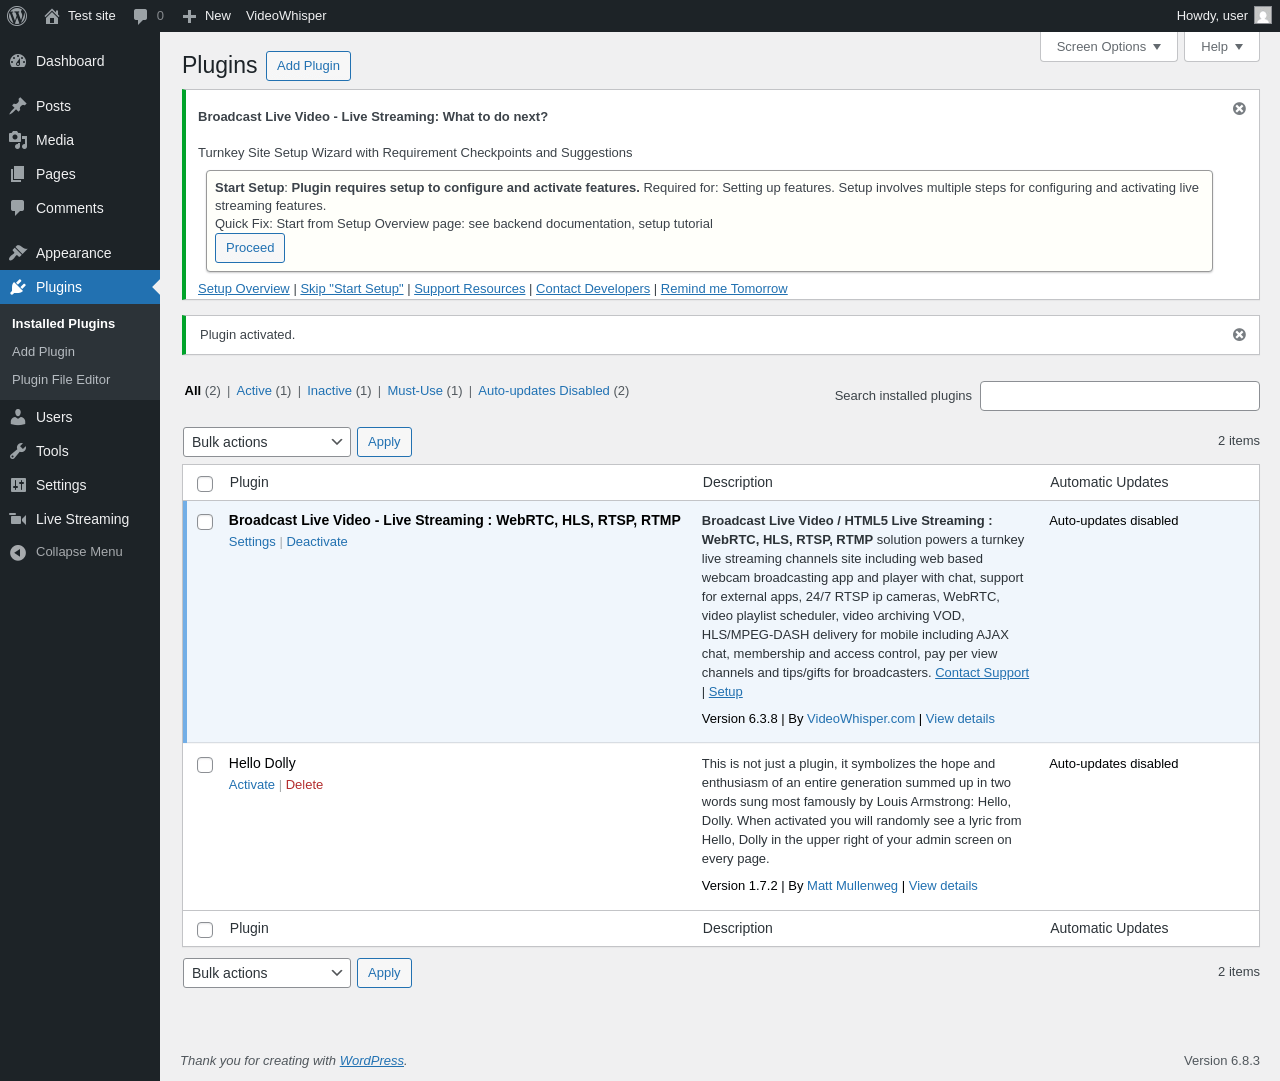Filter plugins by Inactive
The image size is (1280, 1081).
point(329,391)
